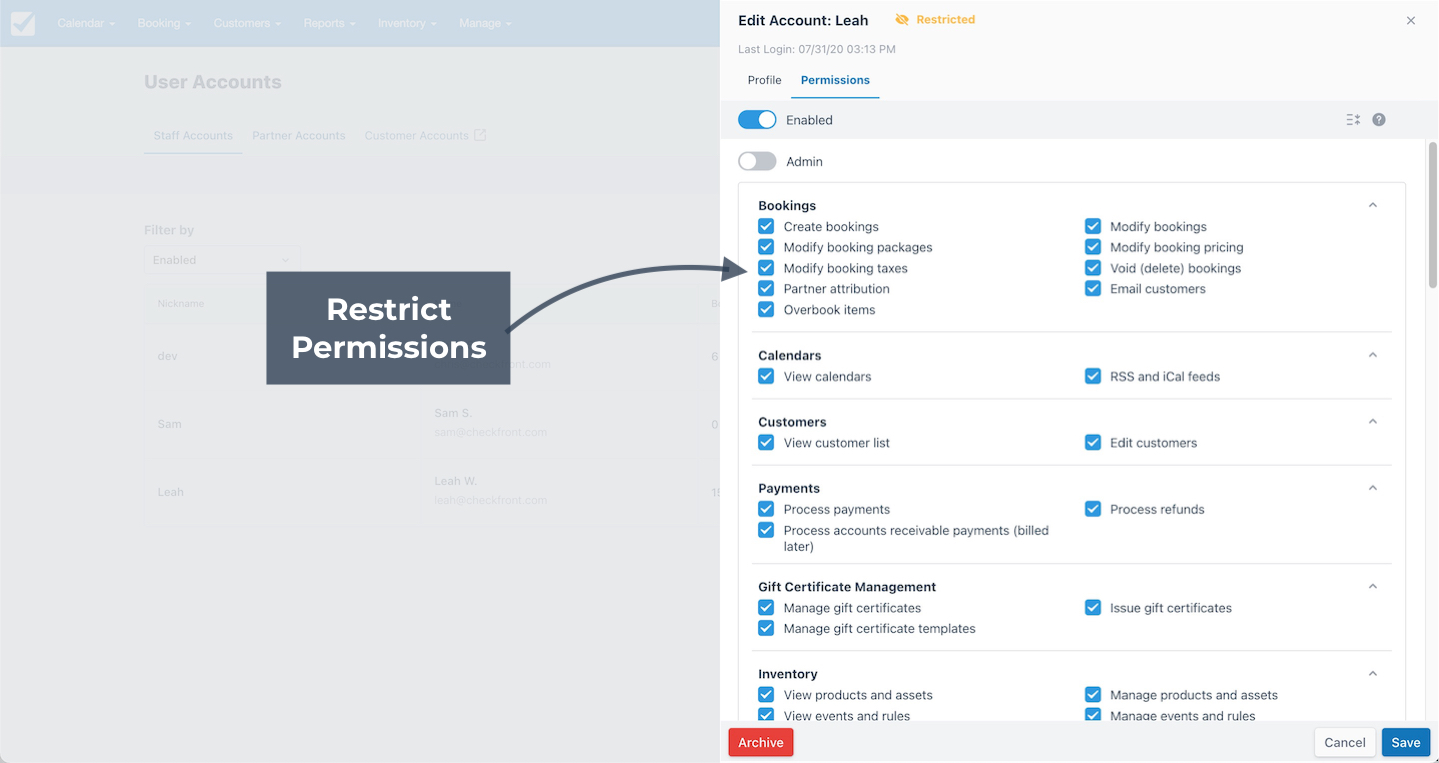Collapse the Calendars section

coord(1373,355)
